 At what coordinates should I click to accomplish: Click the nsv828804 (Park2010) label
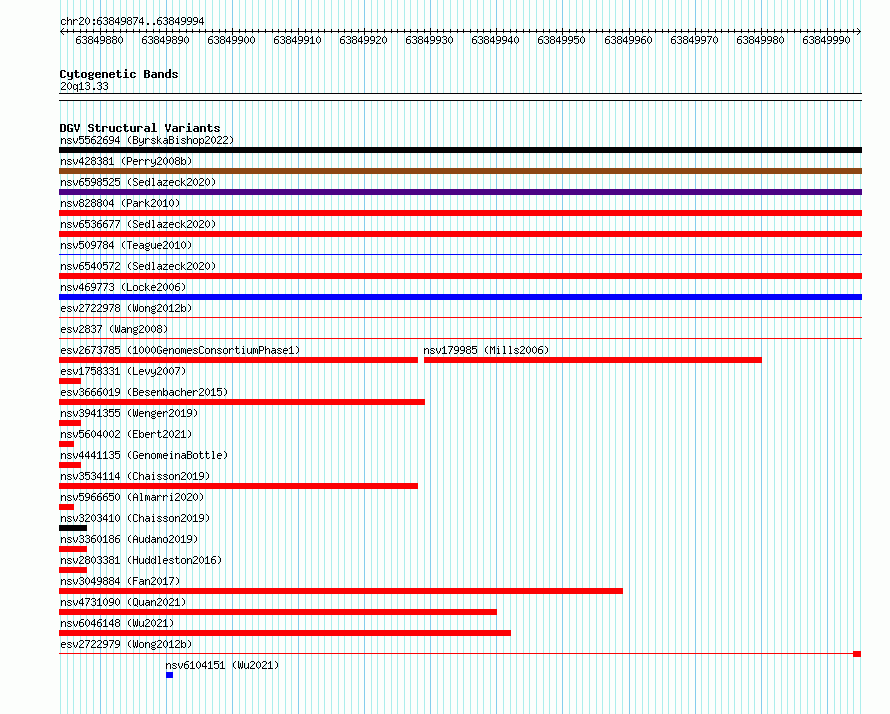coord(120,203)
